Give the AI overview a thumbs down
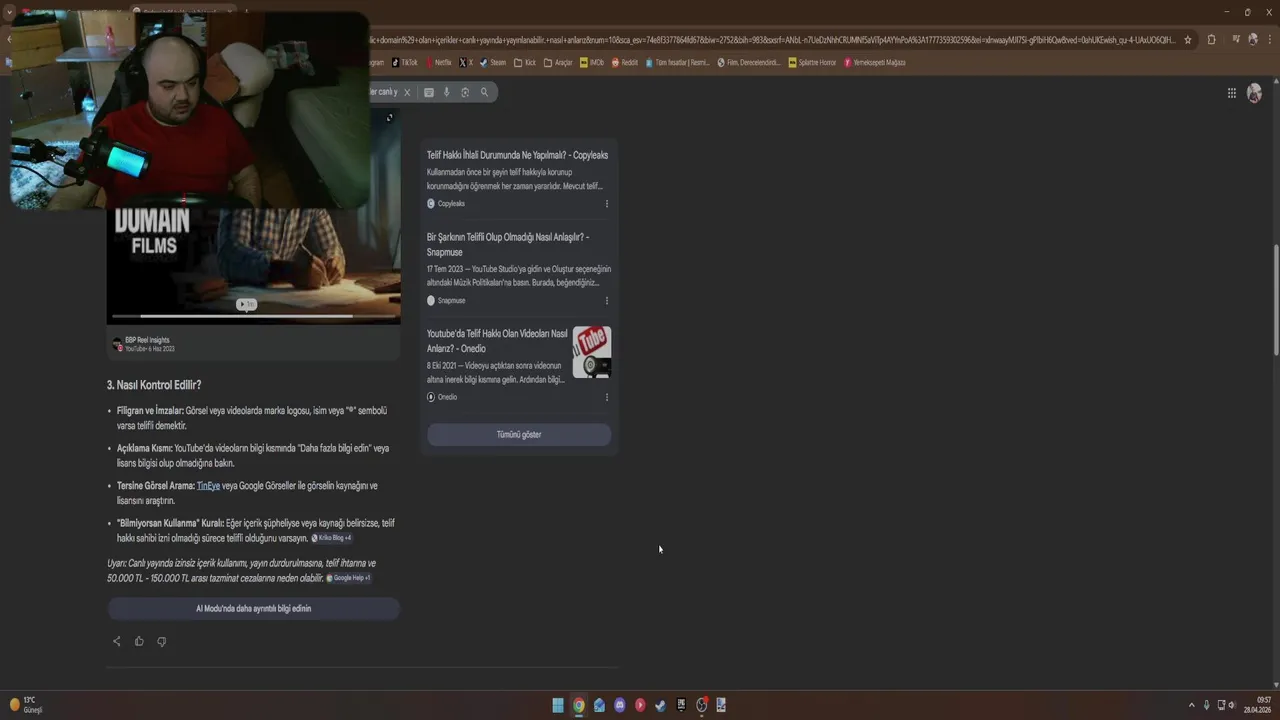The height and width of the screenshot is (720, 1280). click(161, 641)
